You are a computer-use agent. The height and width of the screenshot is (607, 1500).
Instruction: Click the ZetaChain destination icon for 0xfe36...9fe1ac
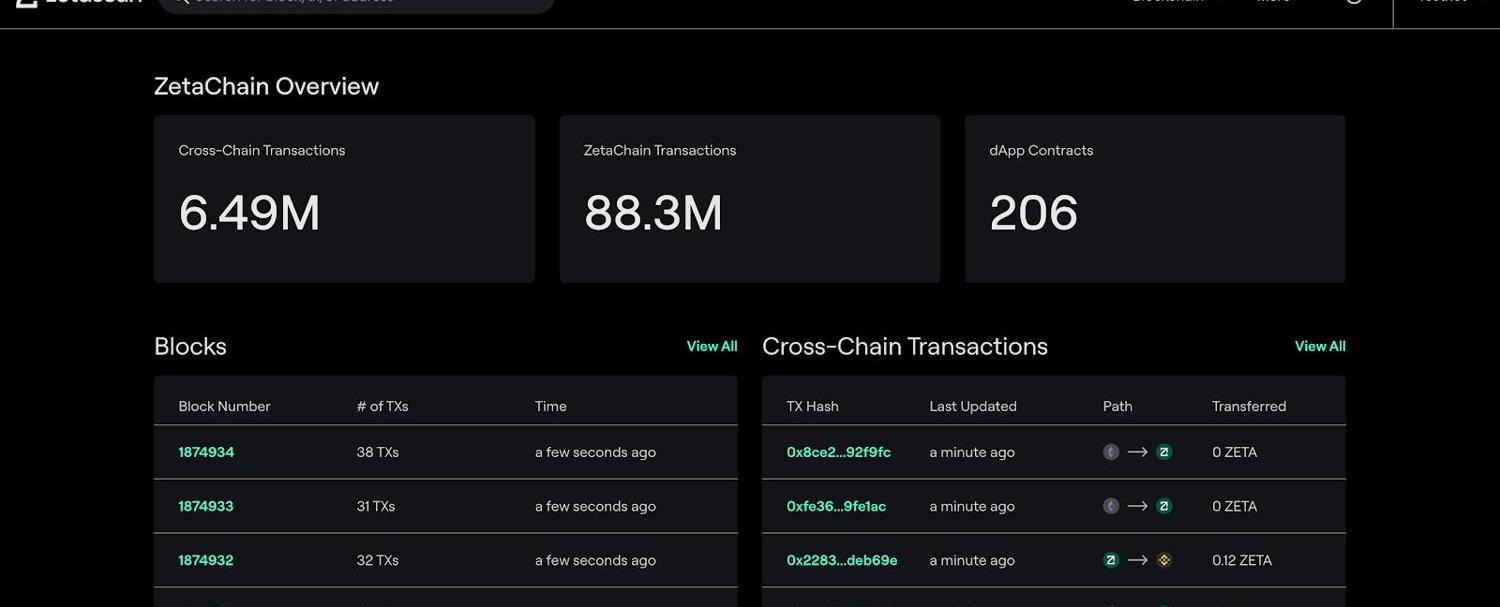tap(1164, 506)
